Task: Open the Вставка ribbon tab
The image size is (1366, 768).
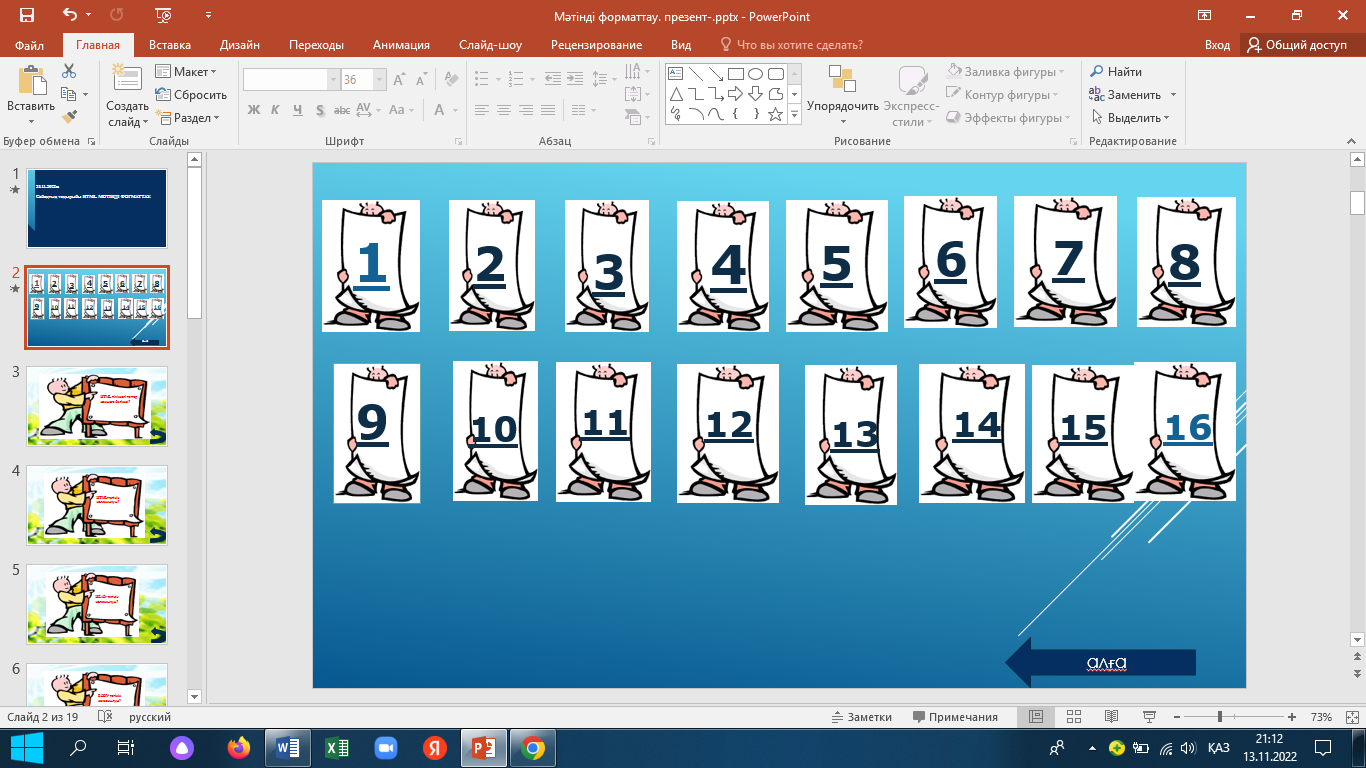Action: 169,45
